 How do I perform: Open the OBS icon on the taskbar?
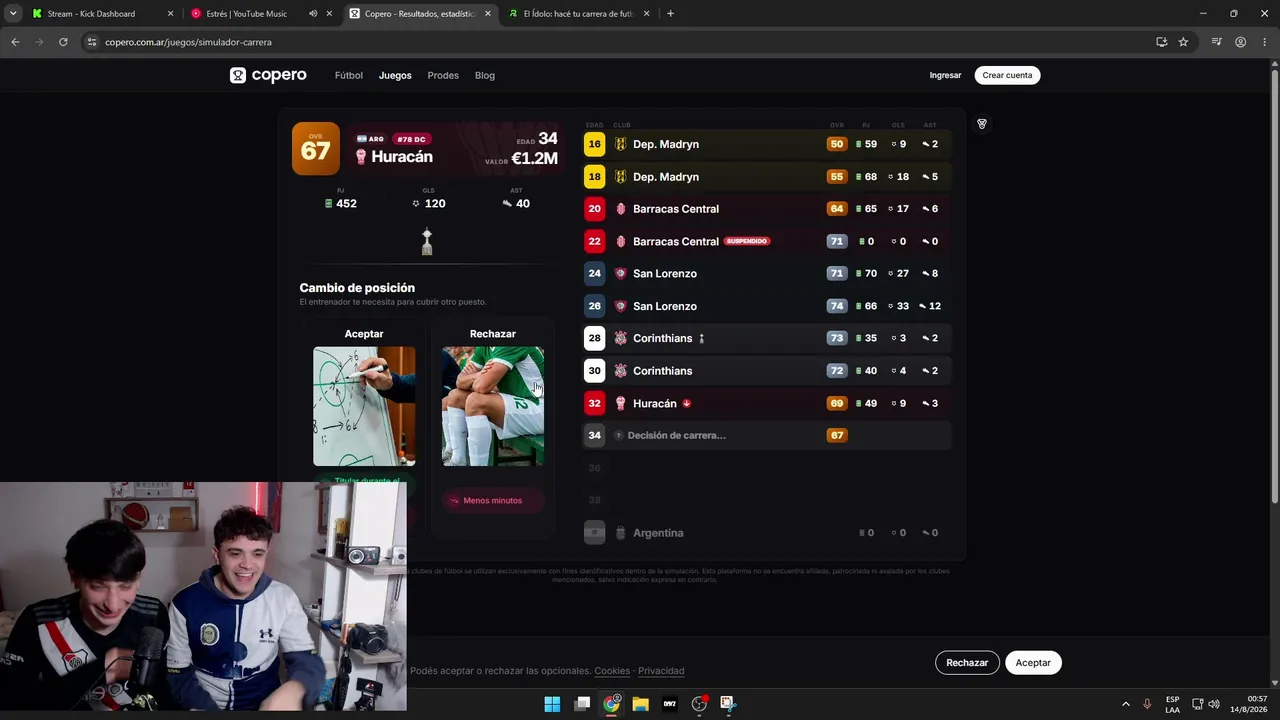click(699, 704)
